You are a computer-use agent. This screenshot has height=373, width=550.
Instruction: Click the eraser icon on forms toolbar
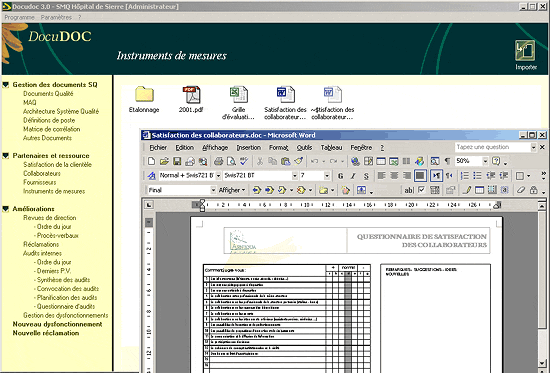pyautogui.click(x=521, y=190)
